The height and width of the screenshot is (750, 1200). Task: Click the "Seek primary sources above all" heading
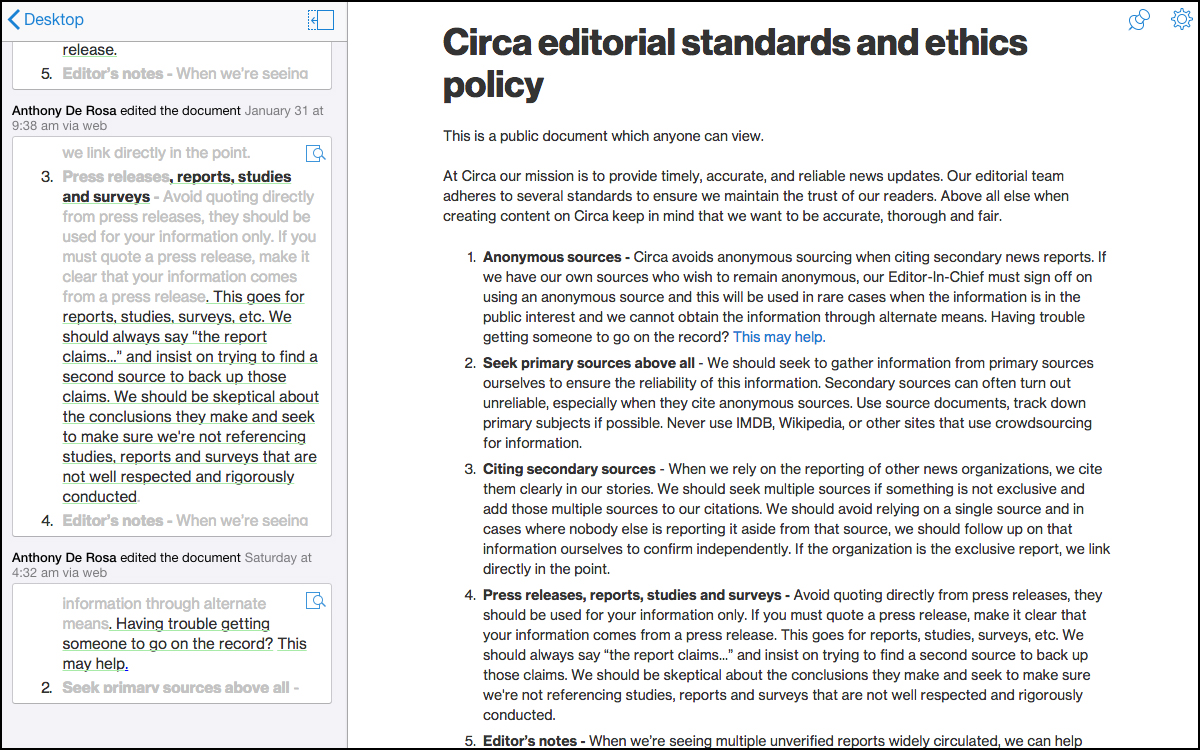click(590, 363)
